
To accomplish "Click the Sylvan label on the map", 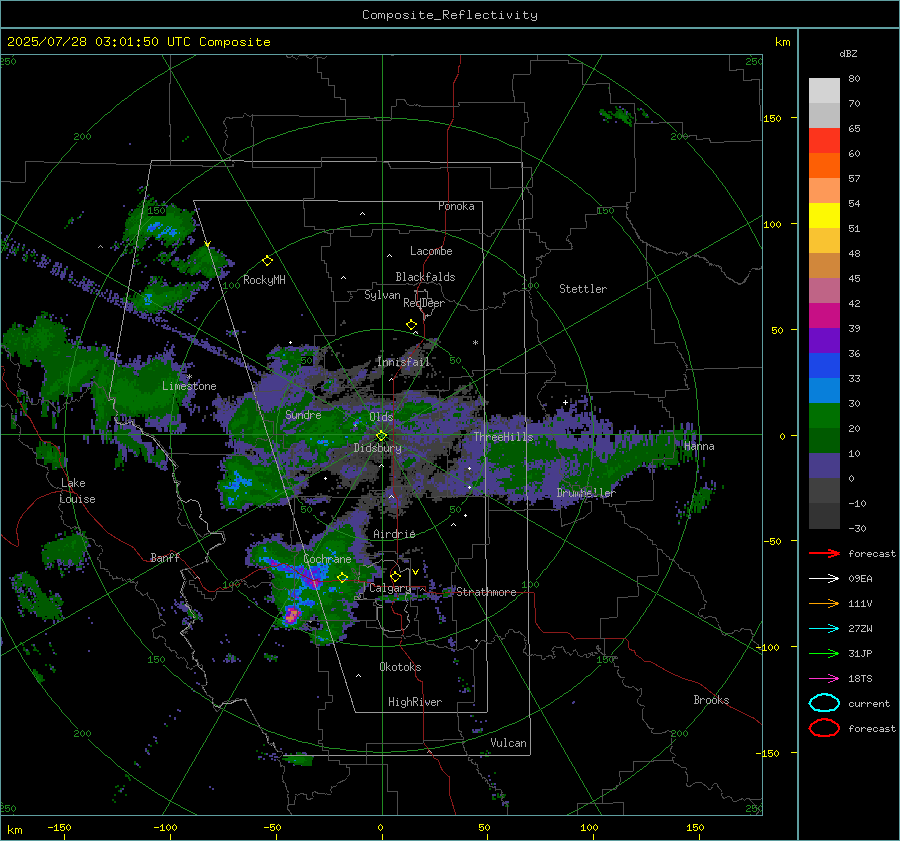I will pyautogui.click(x=382, y=295).
